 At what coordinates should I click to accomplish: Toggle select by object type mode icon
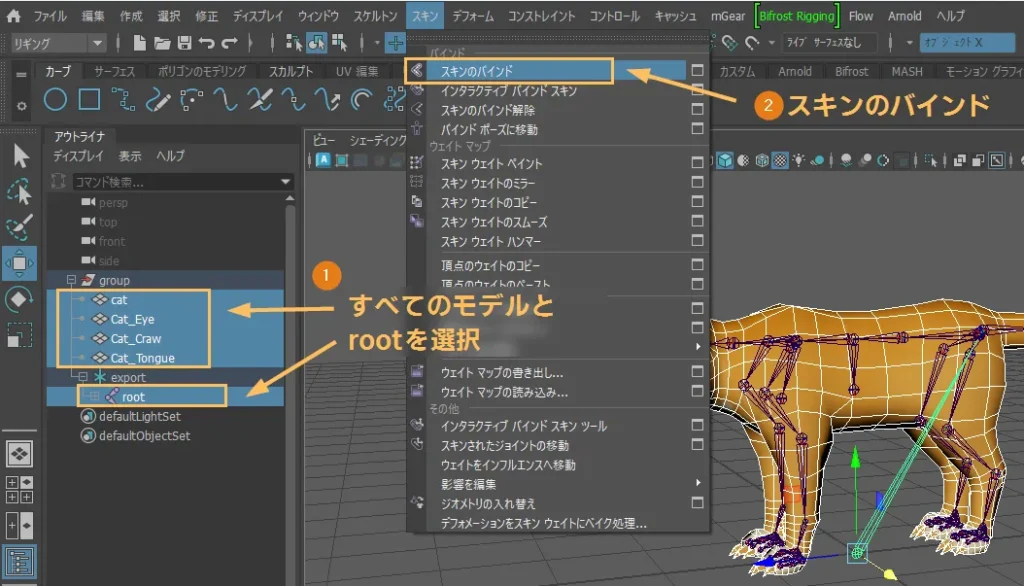pos(317,43)
